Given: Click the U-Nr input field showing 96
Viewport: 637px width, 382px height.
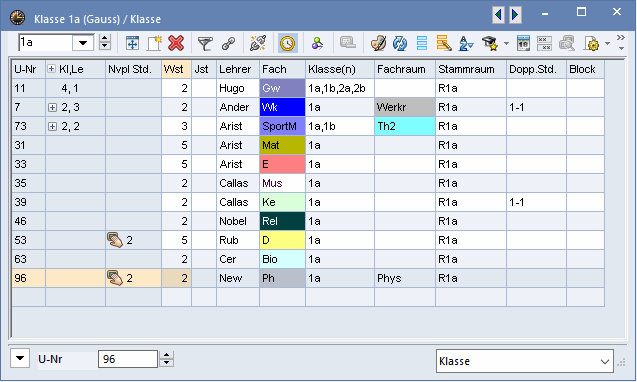Looking at the screenshot, I should pos(128,359).
